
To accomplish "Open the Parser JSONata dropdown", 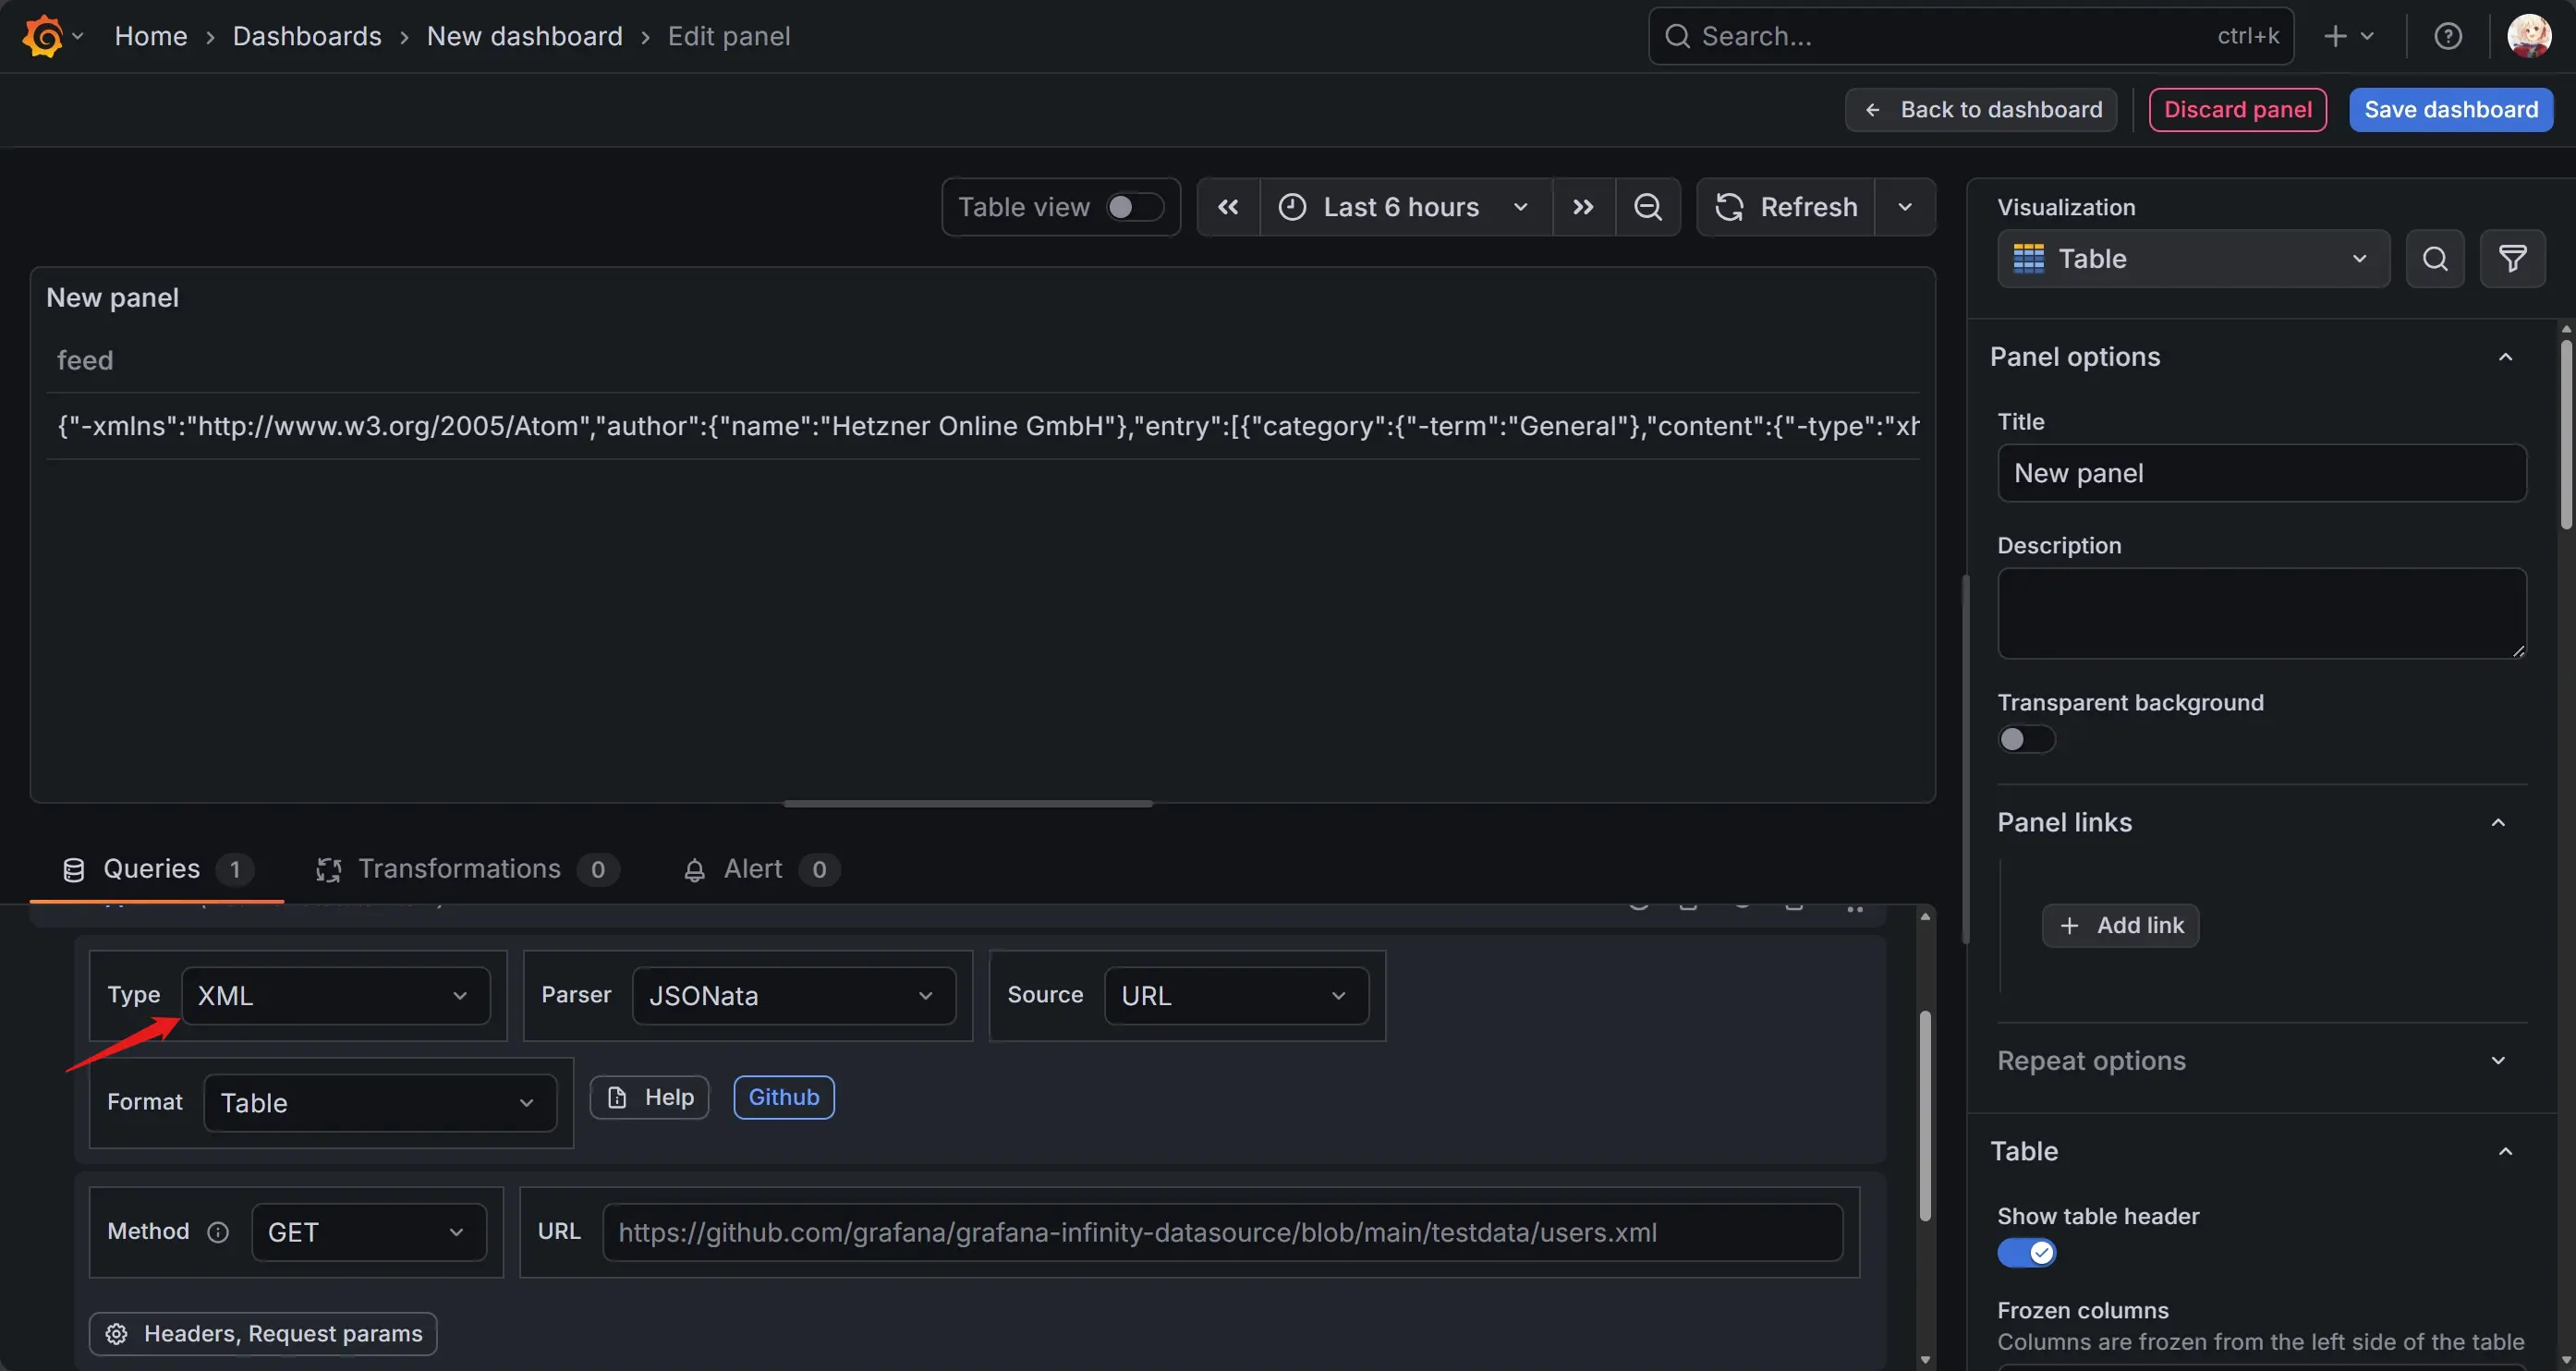I will pos(793,996).
